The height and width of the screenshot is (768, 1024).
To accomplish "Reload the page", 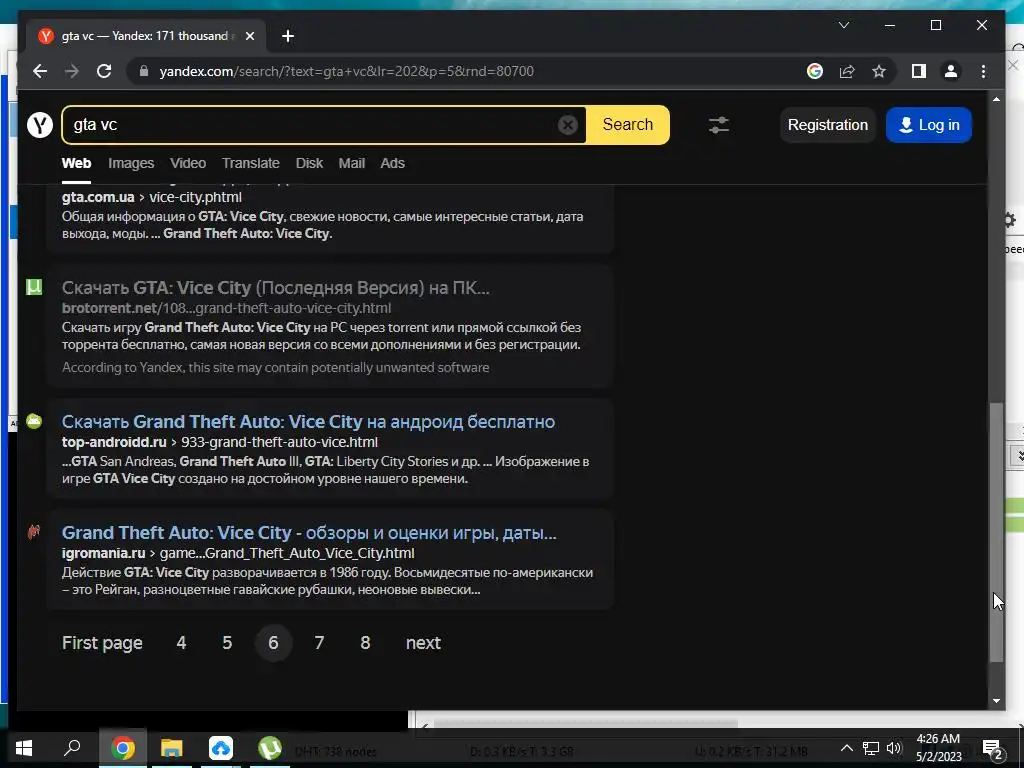I will pyautogui.click(x=104, y=71).
